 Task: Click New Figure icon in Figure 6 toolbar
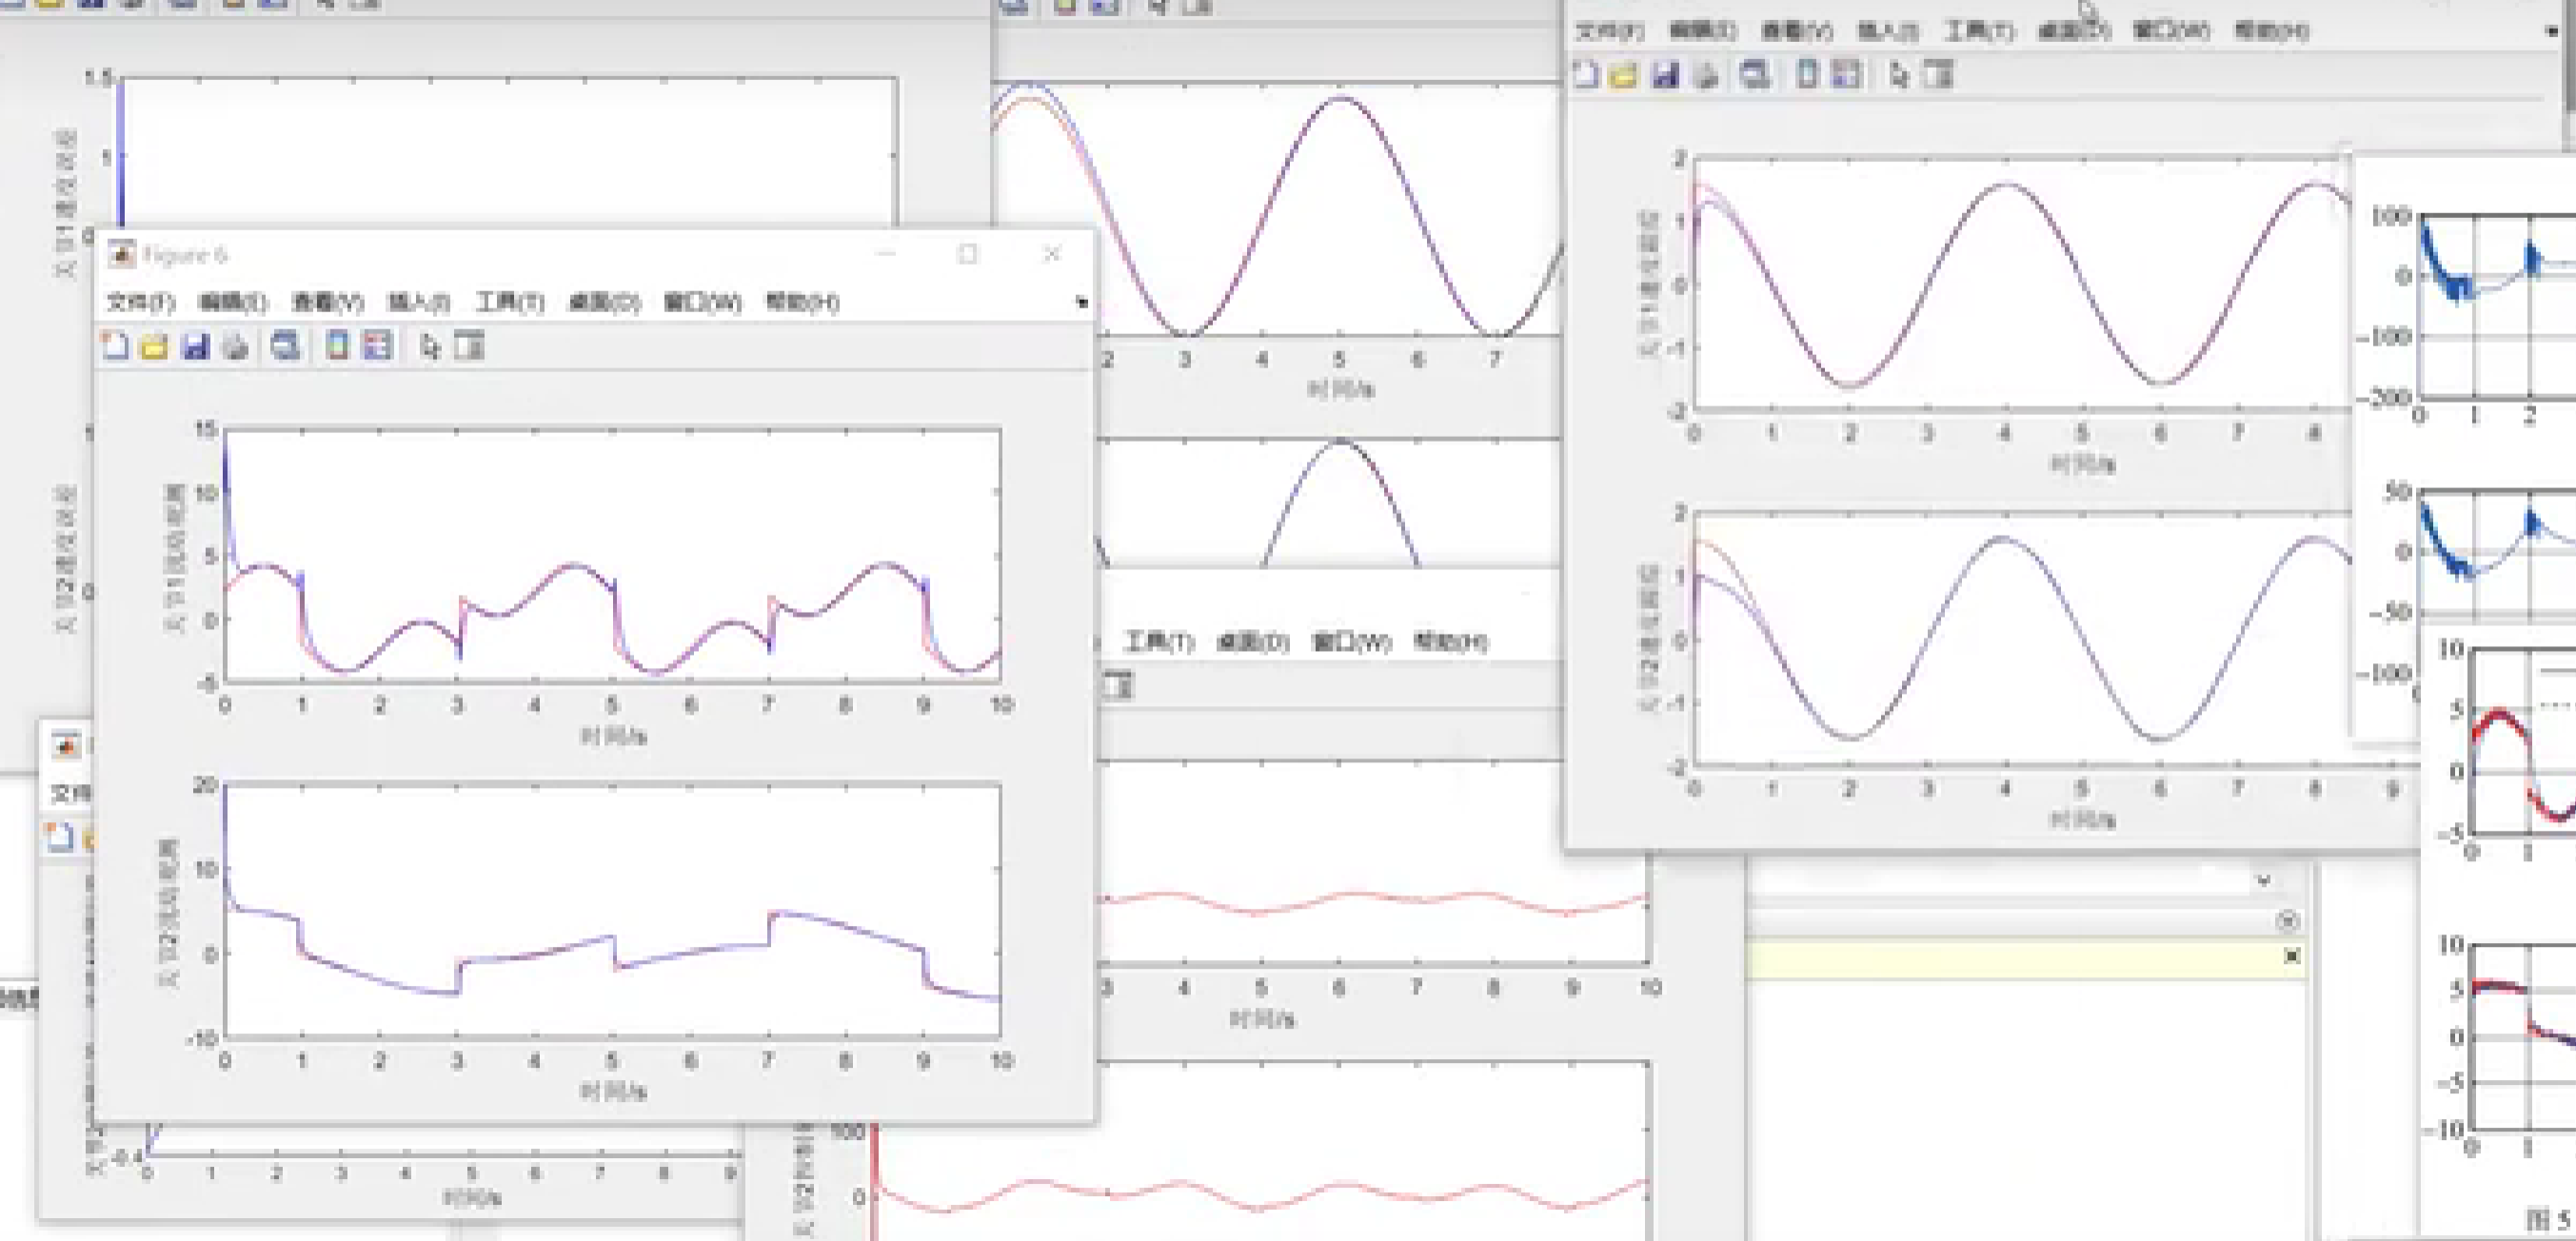[115, 346]
